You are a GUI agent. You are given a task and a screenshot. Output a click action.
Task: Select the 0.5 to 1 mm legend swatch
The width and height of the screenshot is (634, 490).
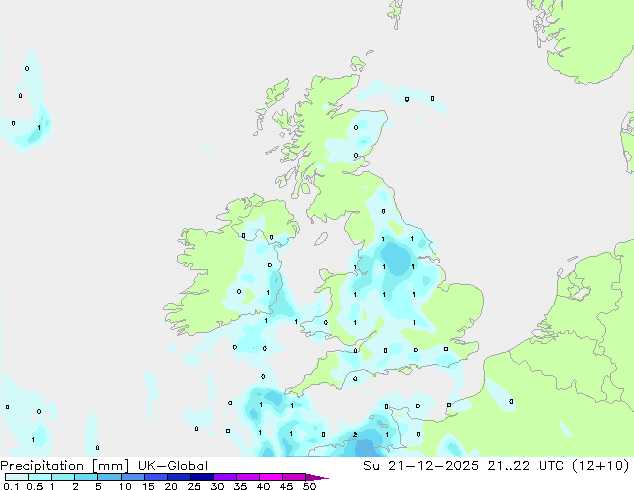click(x=40, y=477)
